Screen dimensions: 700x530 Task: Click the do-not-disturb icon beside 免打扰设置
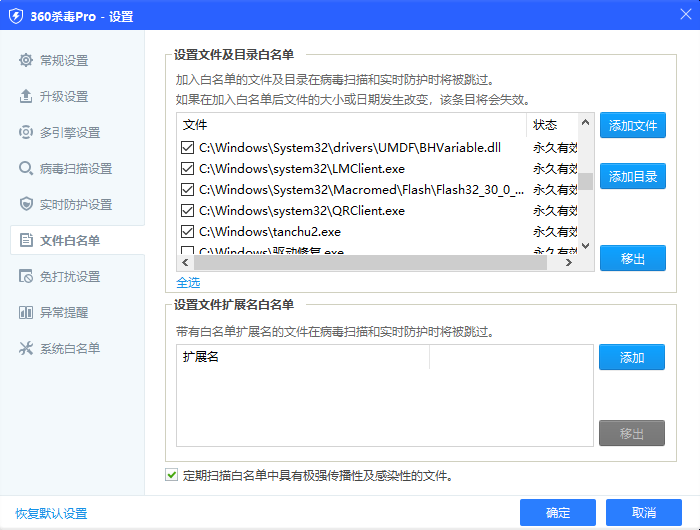point(26,276)
